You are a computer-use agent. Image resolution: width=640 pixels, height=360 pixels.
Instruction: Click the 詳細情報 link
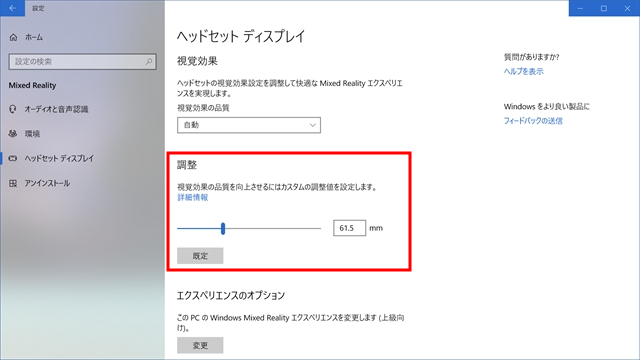(x=193, y=198)
